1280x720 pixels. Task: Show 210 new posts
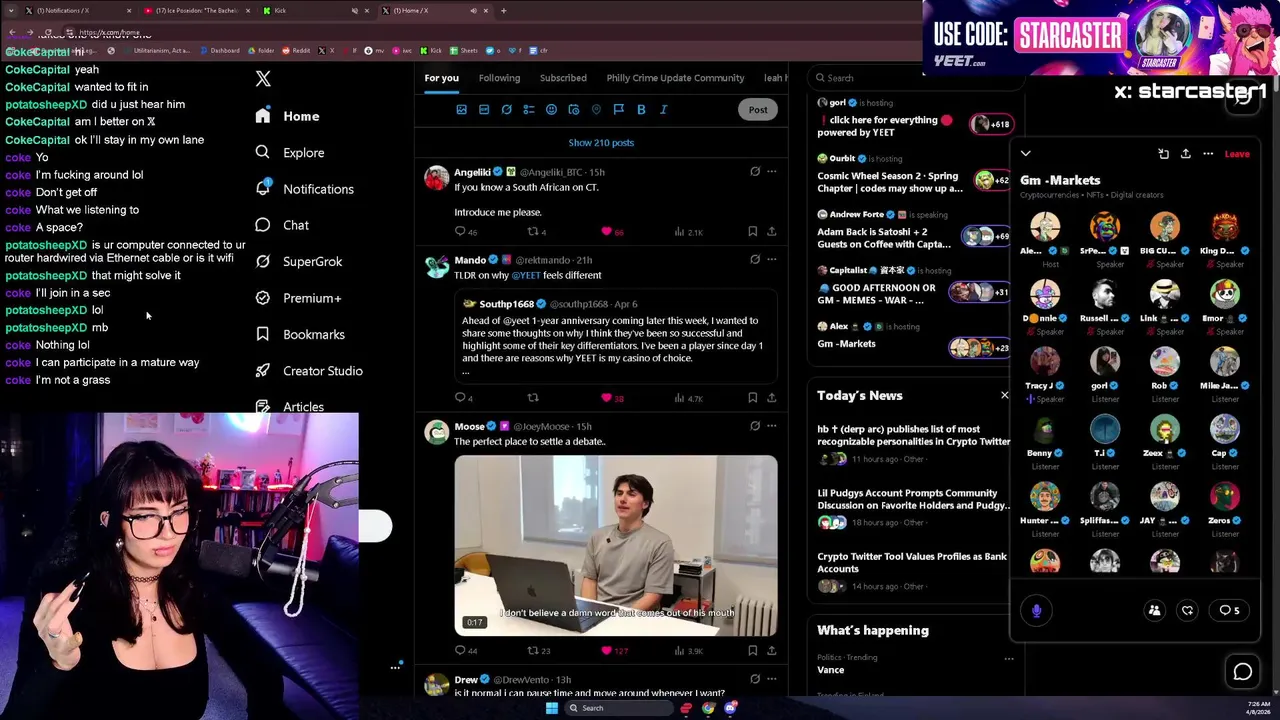[x=601, y=143]
